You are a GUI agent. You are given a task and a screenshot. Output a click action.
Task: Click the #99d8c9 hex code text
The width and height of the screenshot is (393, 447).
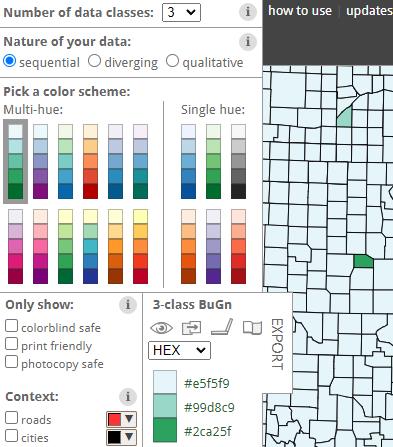point(209,407)
